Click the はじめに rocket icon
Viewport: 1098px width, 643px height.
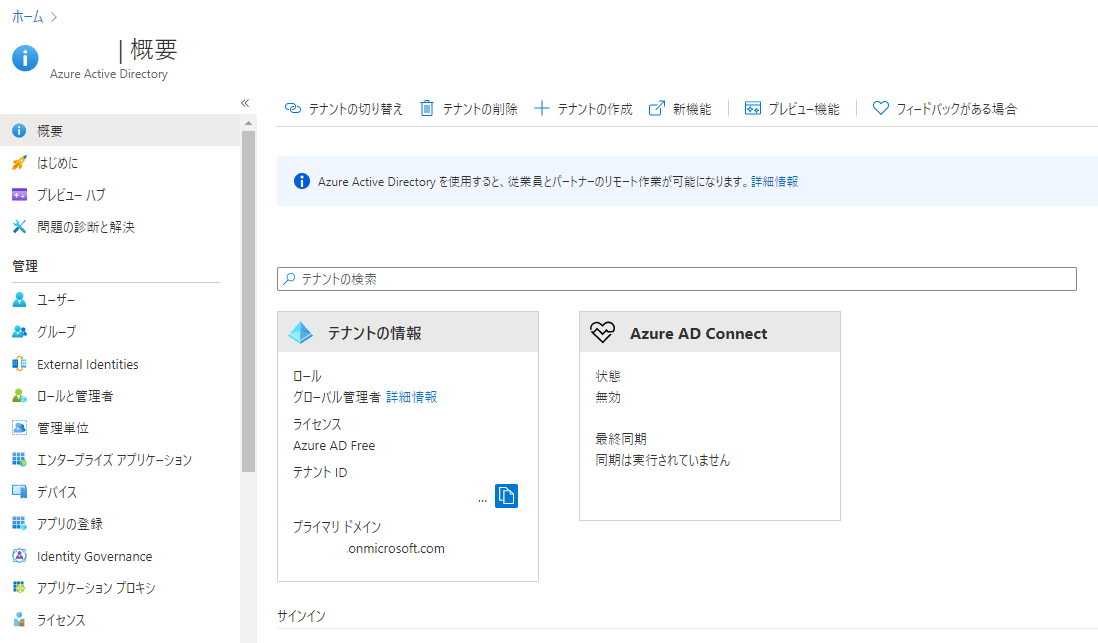19,163
